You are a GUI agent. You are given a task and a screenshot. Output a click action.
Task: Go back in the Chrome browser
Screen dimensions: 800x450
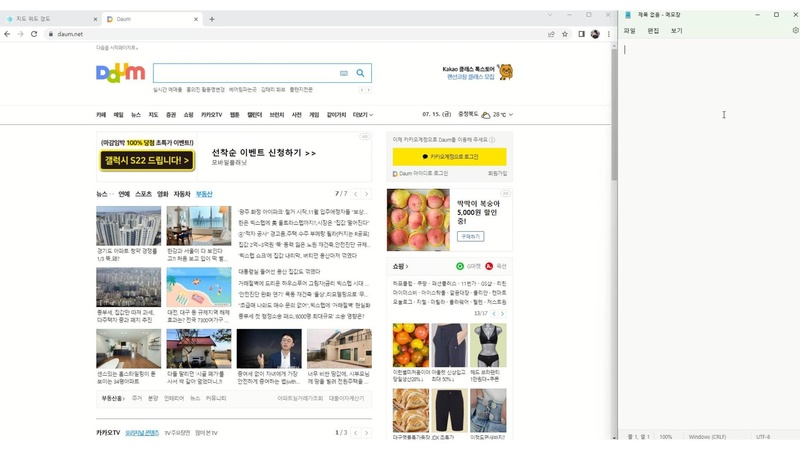pos(7,34)
